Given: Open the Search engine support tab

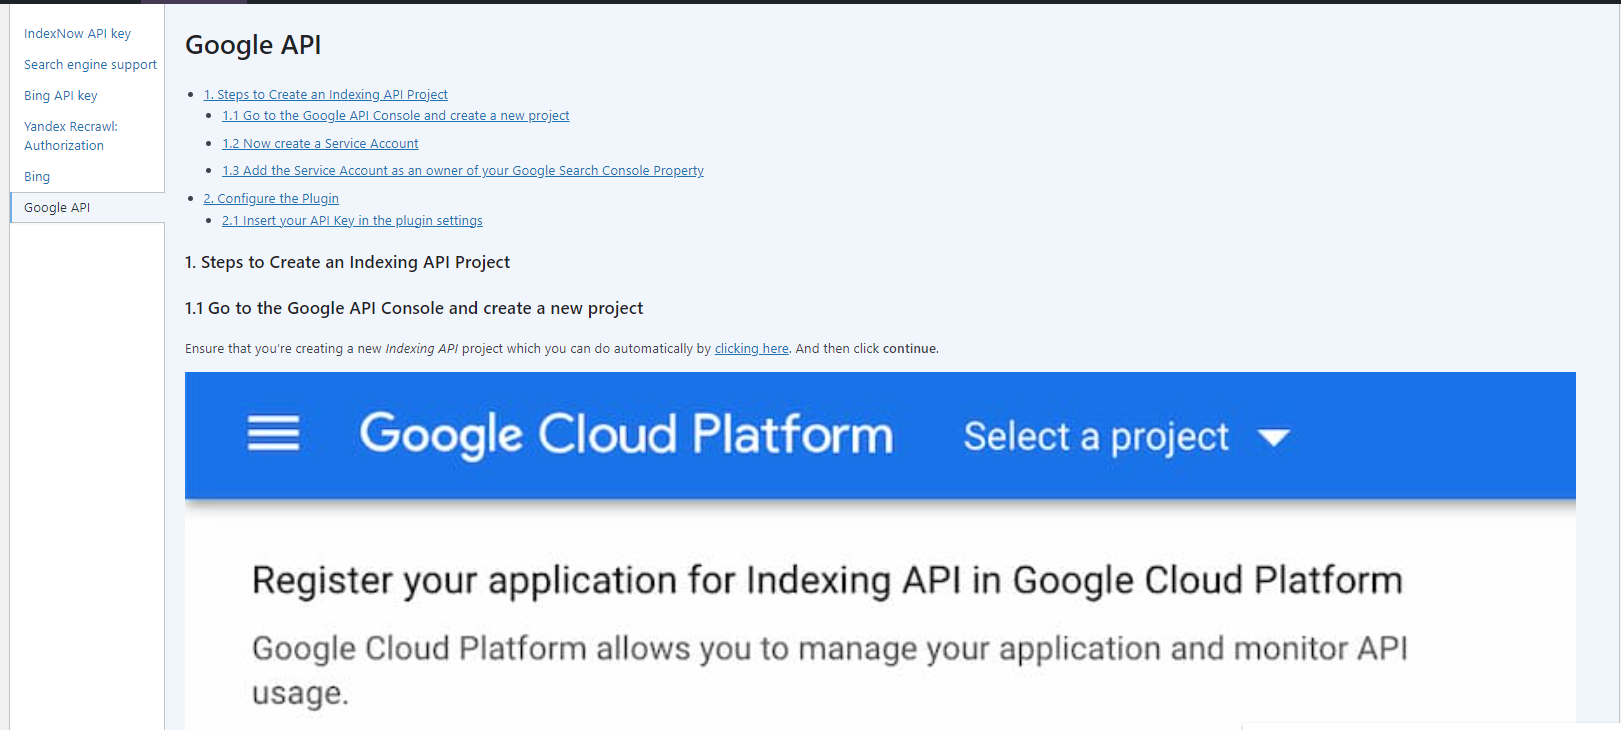Looking at the screenshot, I should click(x=90, y=65).
